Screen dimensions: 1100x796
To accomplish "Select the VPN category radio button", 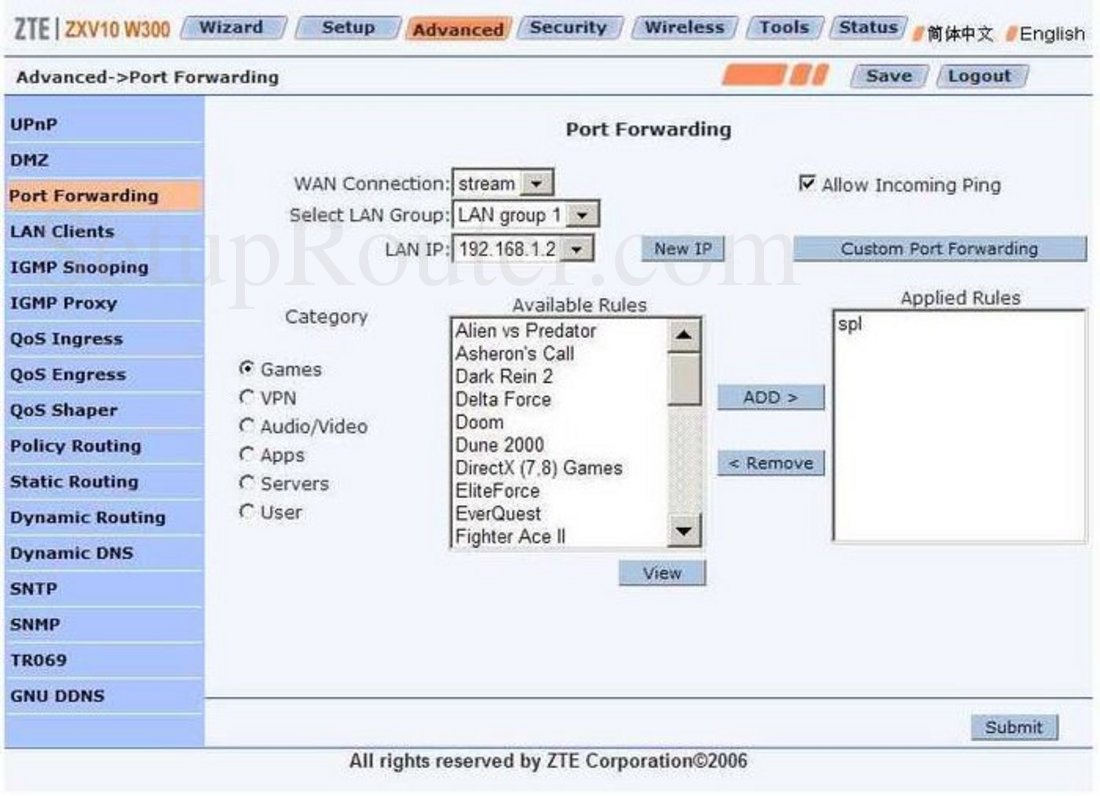I will (x=246, y=397).
